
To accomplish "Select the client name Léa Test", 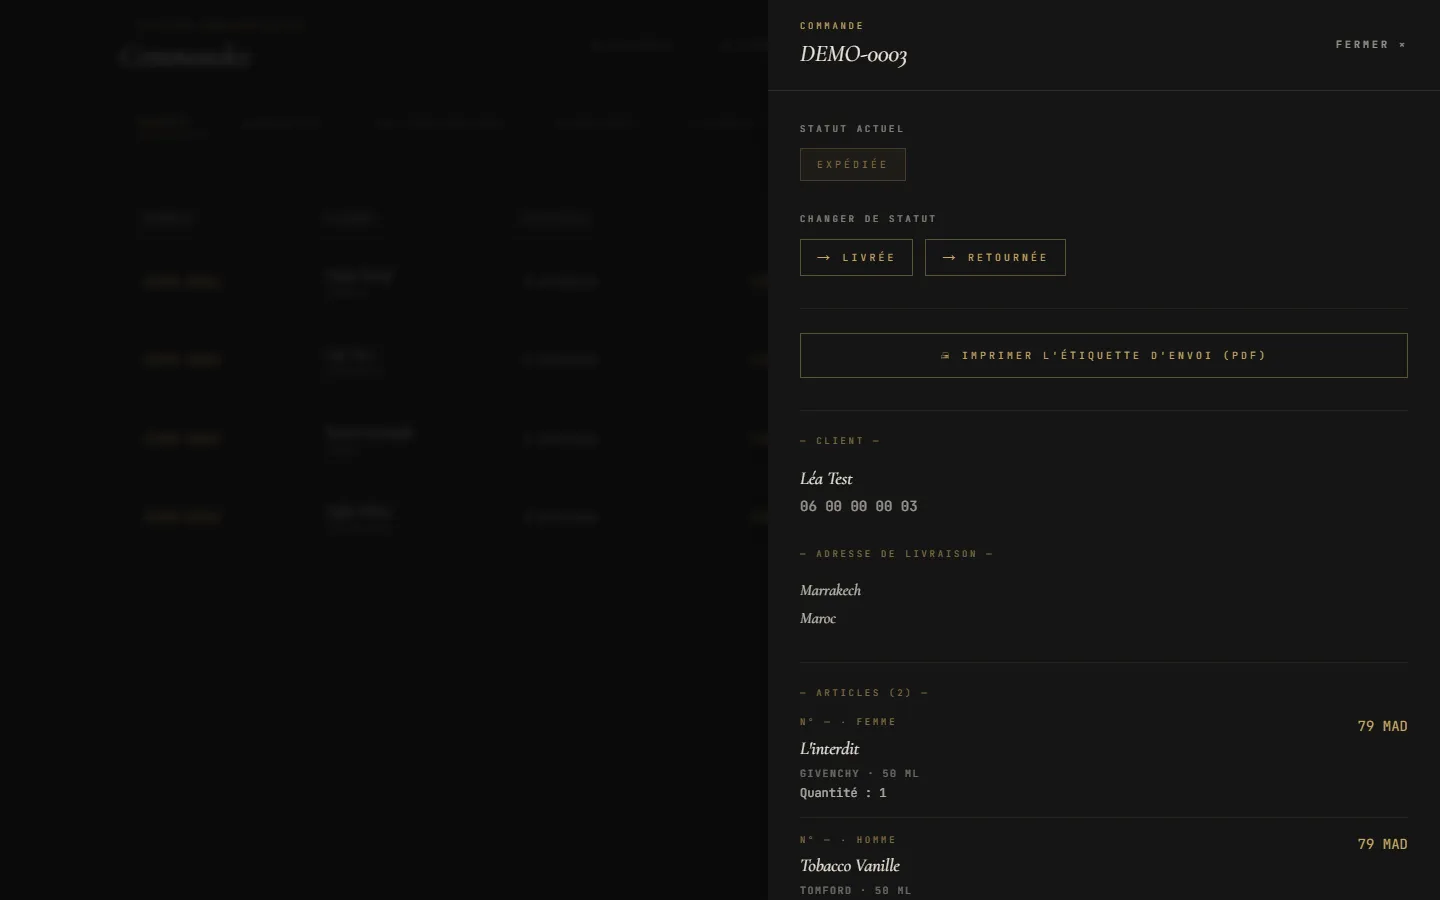I will click(x=826, y=479).
